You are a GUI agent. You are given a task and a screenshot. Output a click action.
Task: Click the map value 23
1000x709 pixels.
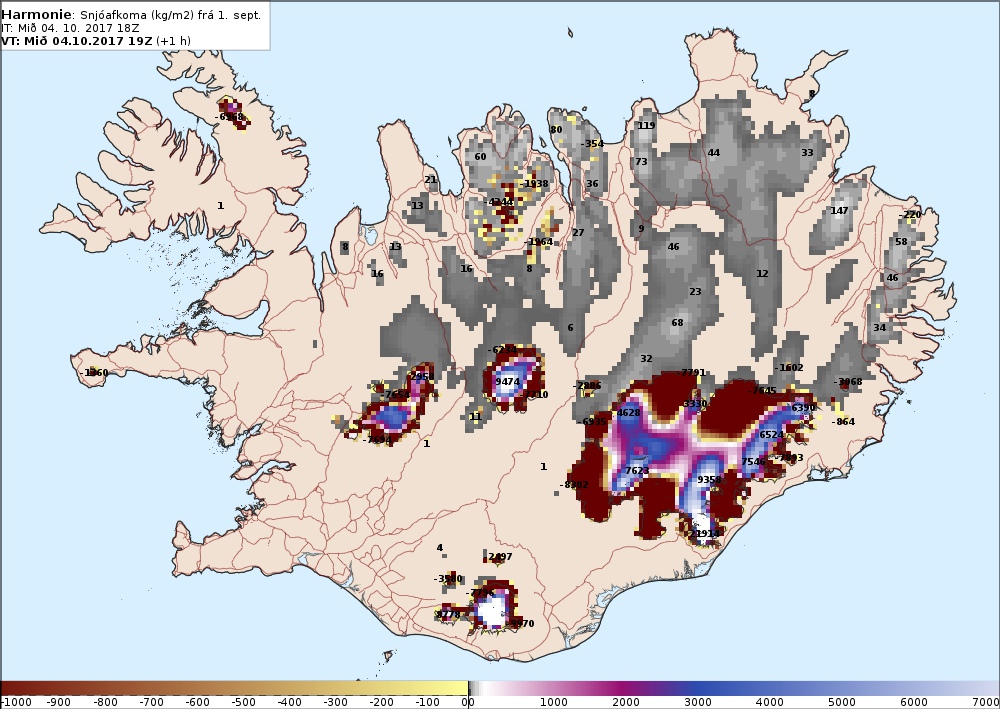pos(695,291)
